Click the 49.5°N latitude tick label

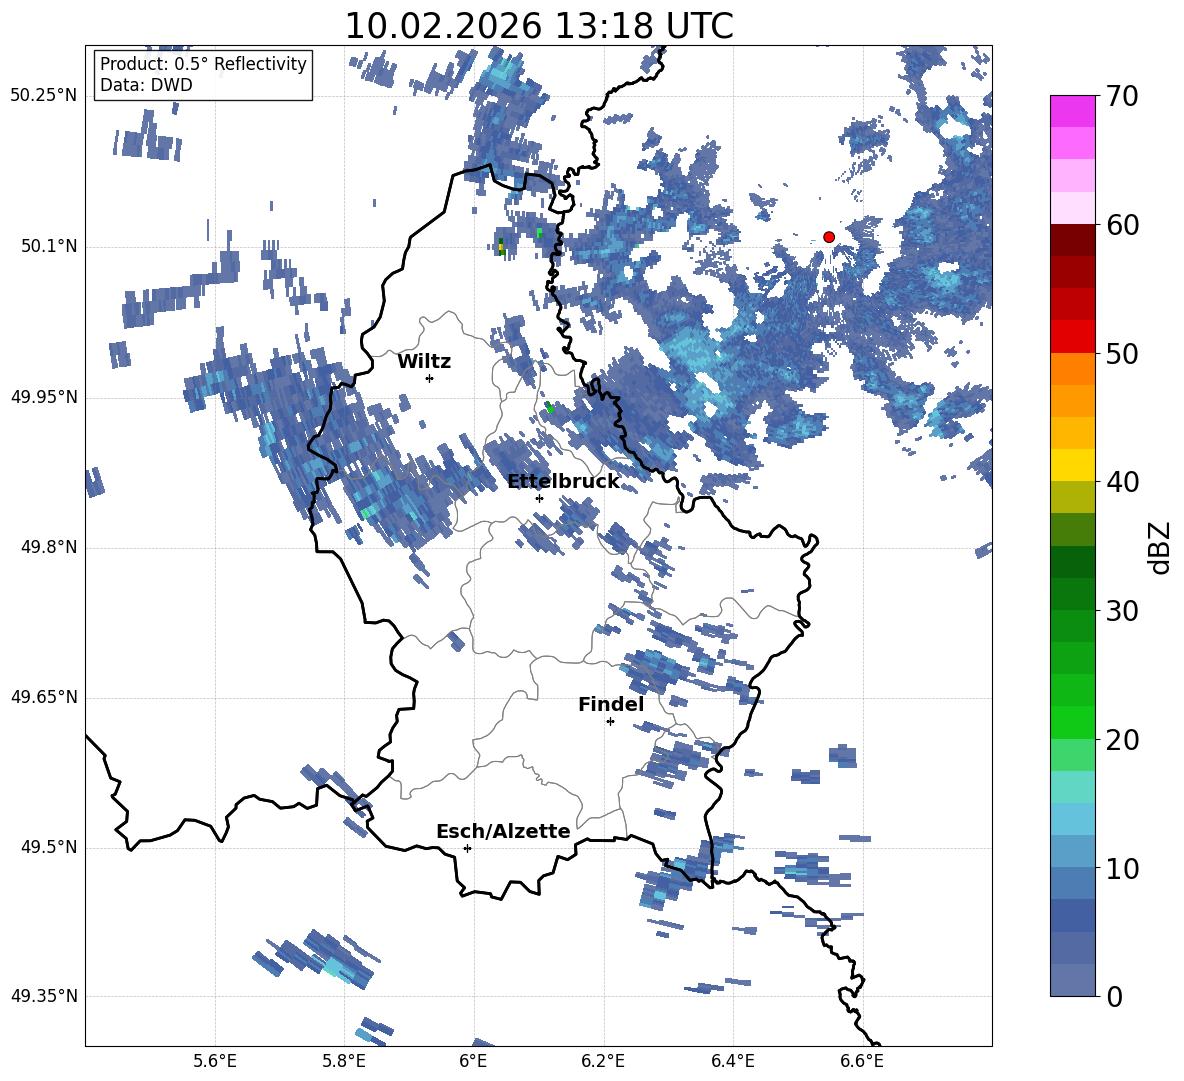click(49, 847)
